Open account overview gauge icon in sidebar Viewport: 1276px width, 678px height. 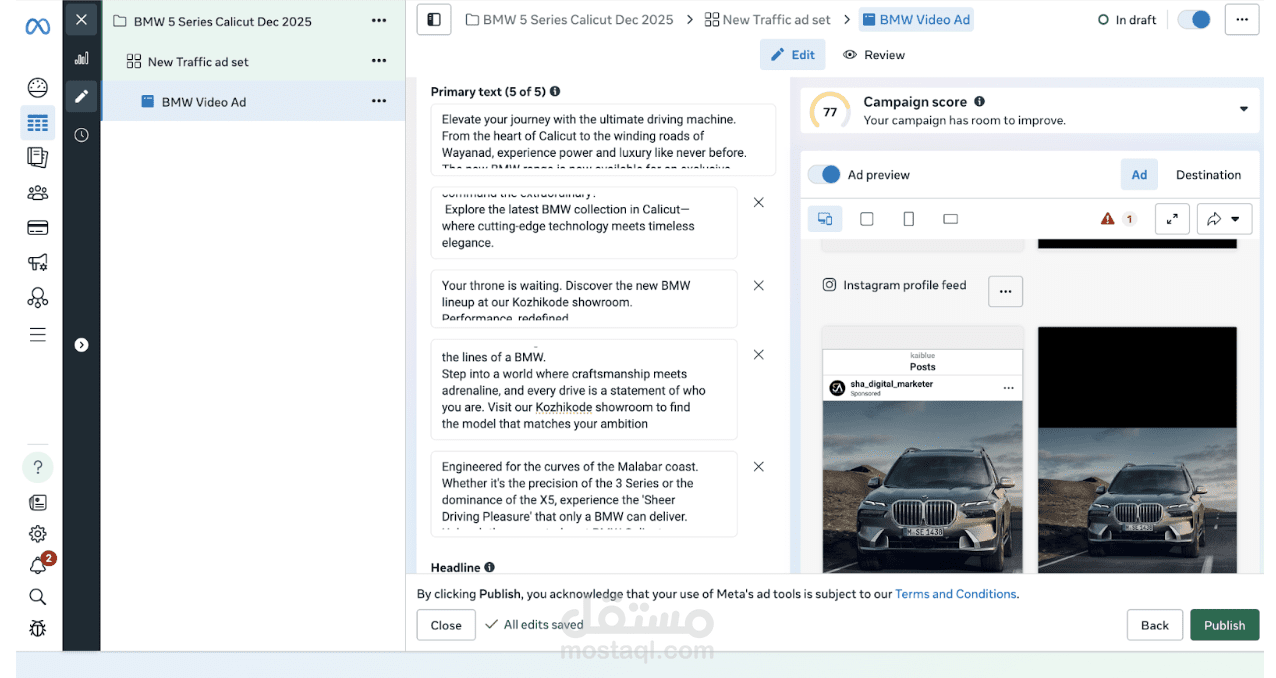[x=37, y=88]
